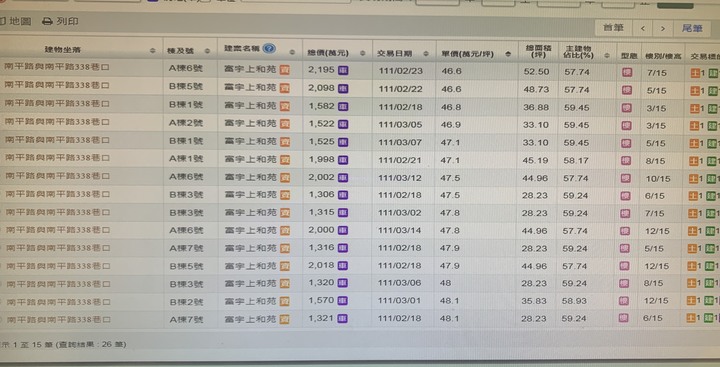The width and height of the screenshot is (720, 367).
Task: Select the 建物坐落 column header
Action: (x=62, y=50)
